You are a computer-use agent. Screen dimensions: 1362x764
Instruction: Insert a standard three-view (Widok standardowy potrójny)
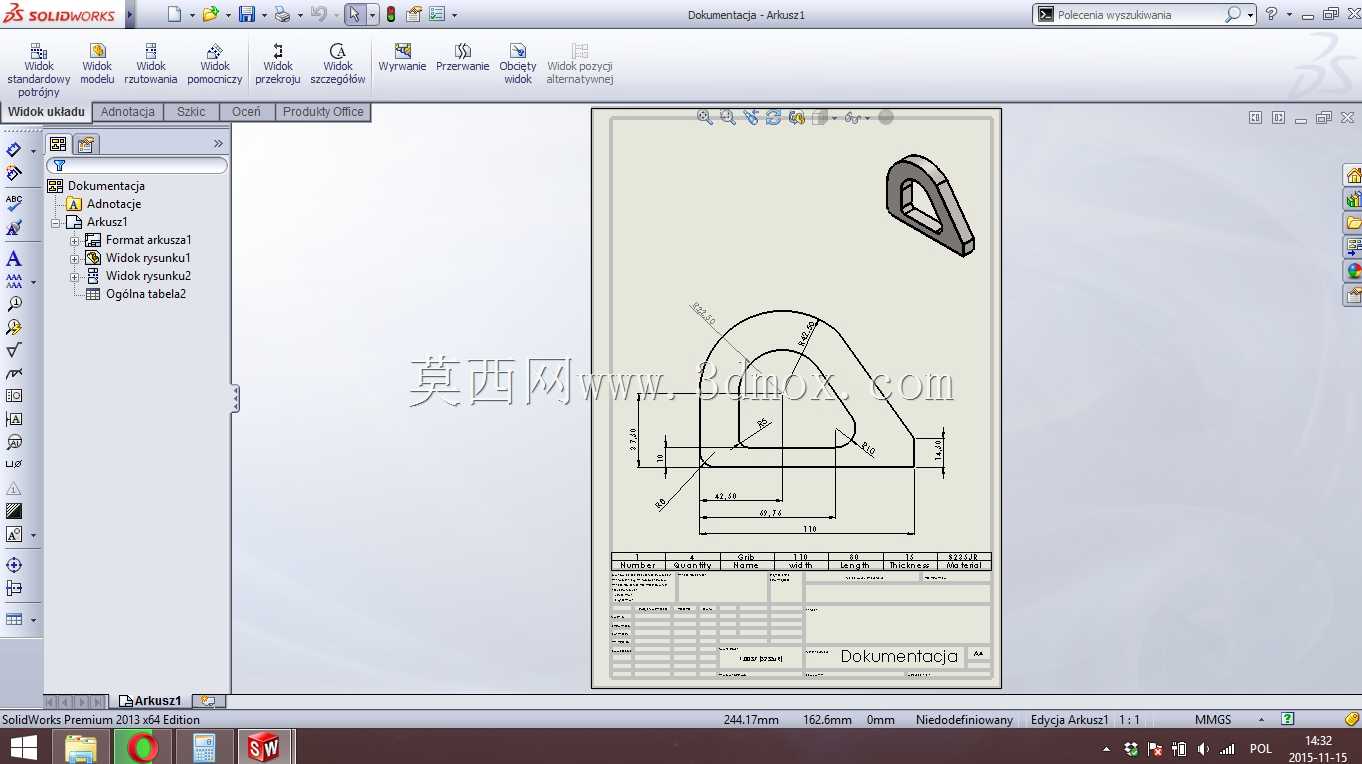pyautogui.click(x=39, y=69)
